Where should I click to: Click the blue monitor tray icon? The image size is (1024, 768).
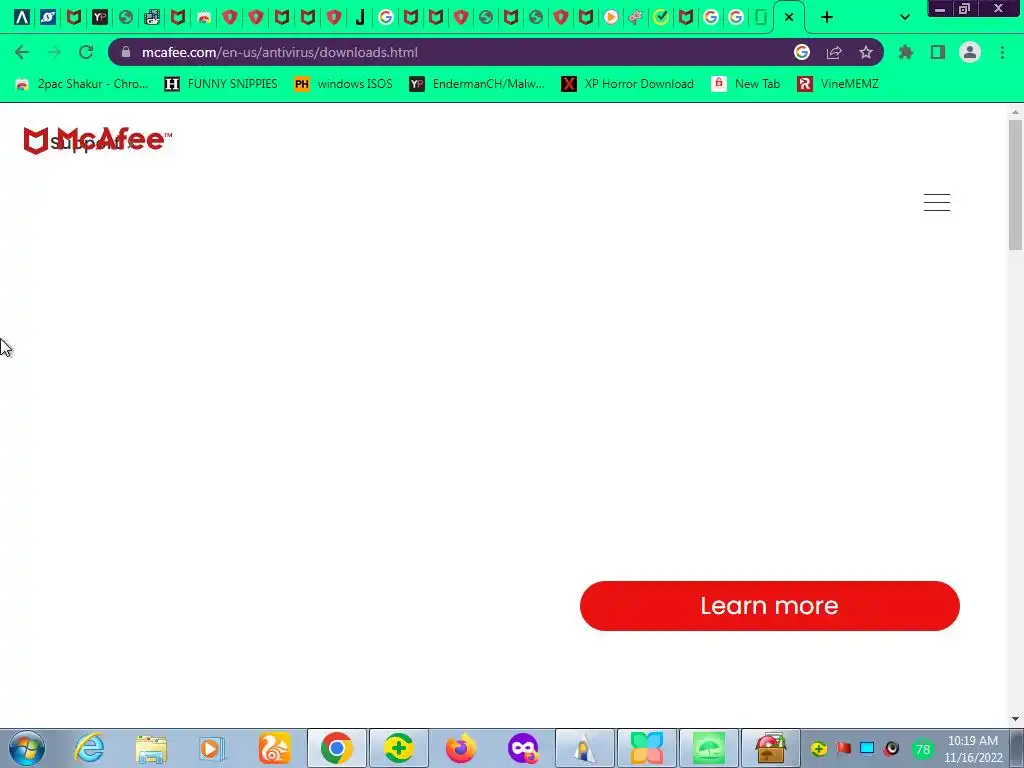pos(867,748)
